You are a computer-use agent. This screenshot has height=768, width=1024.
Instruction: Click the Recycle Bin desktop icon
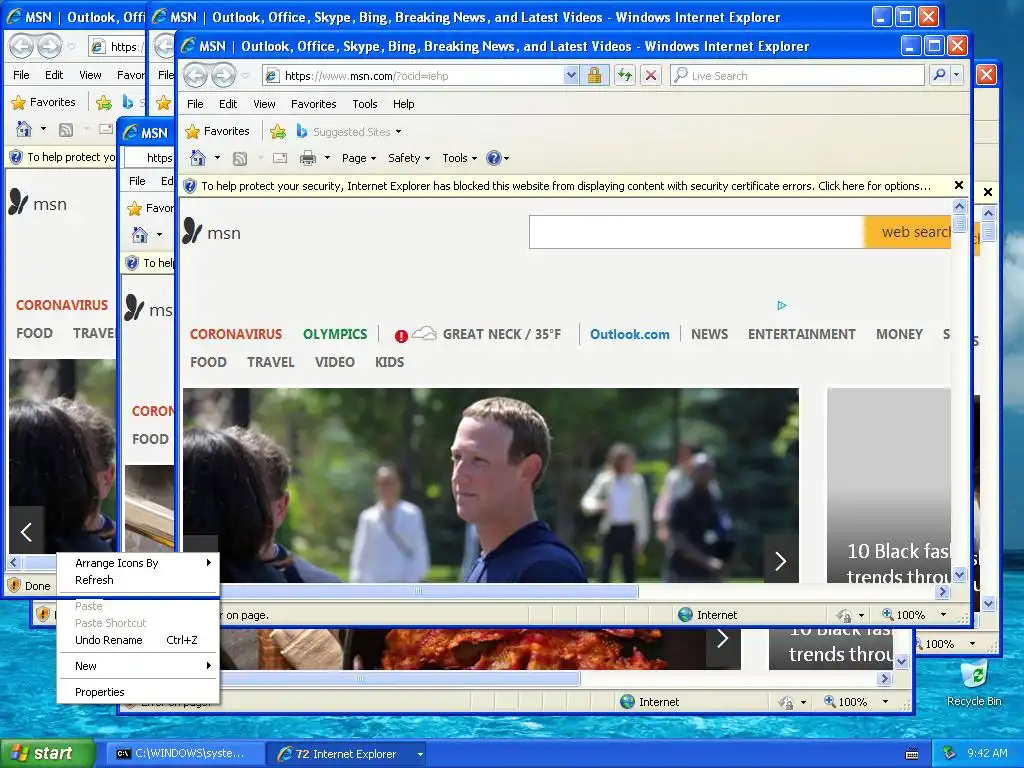[x=974, y=683]
